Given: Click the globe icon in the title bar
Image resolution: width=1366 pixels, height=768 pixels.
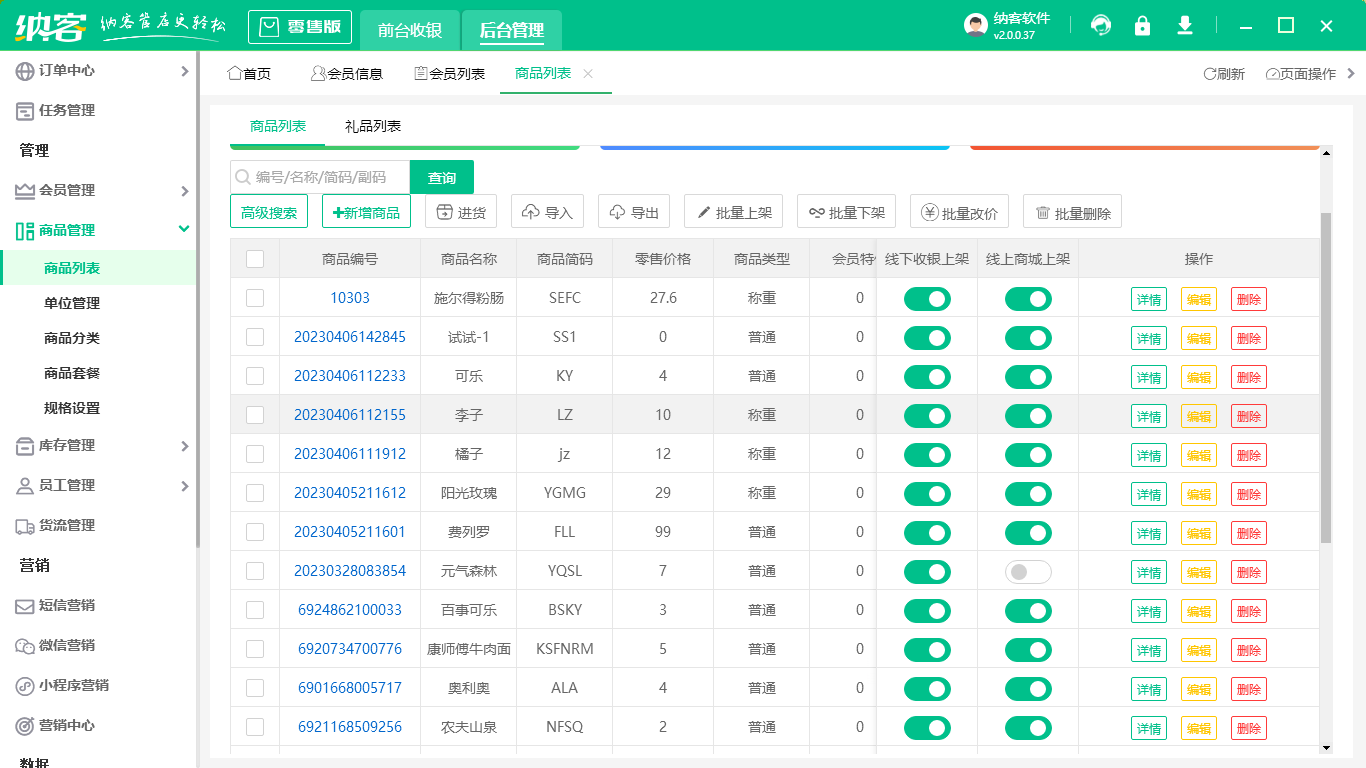Looking at the screenshot, I should coord(1100,26).
